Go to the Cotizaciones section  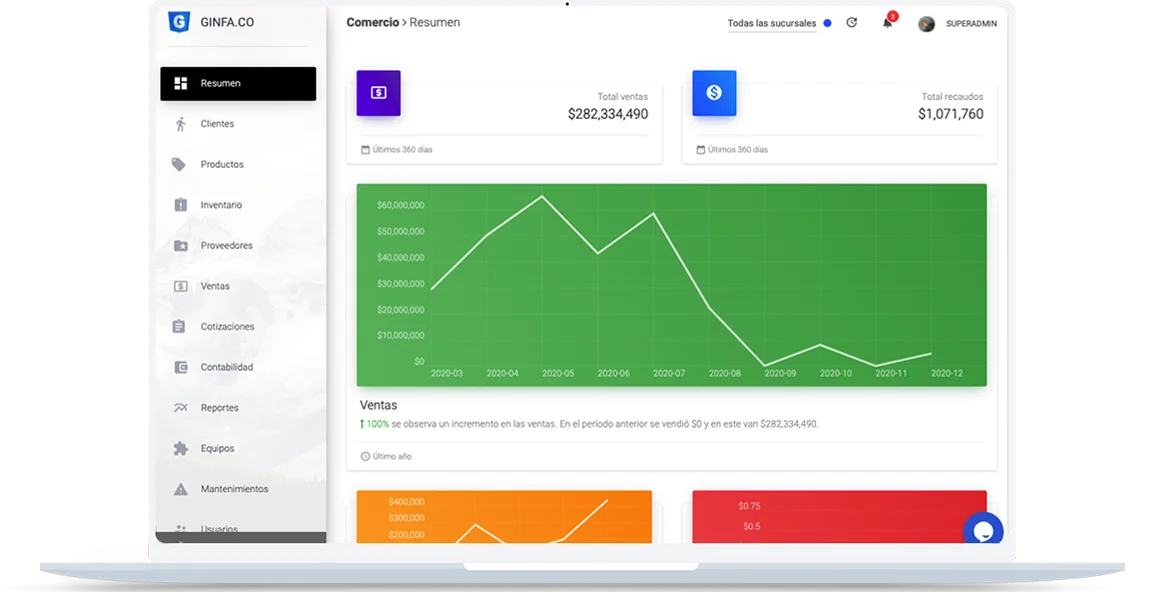pos(238,327)
